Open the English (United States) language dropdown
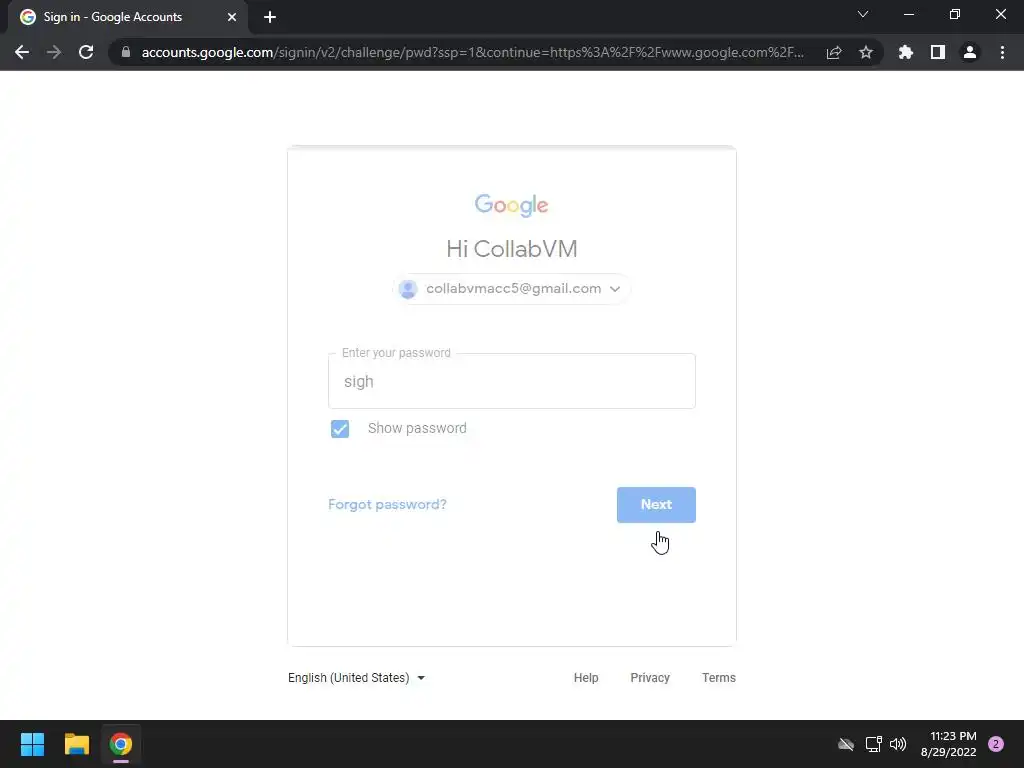 tap(357, 678)
